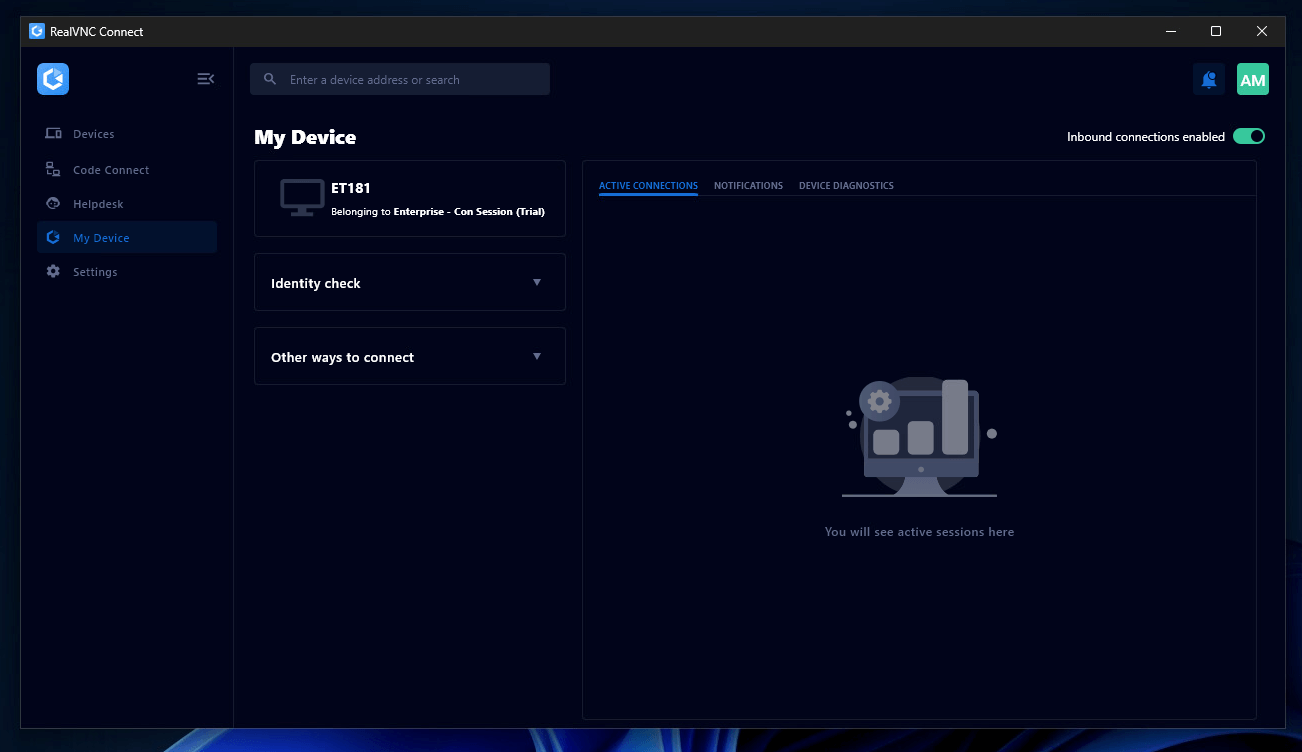Switch to the Notifications tab

[x=748, y=186]
